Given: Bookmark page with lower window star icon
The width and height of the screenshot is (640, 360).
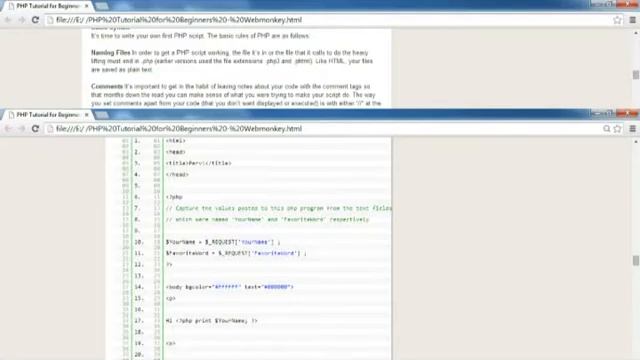Looking at the screenshot, I should pyautogui.click(x=617, y=129).
